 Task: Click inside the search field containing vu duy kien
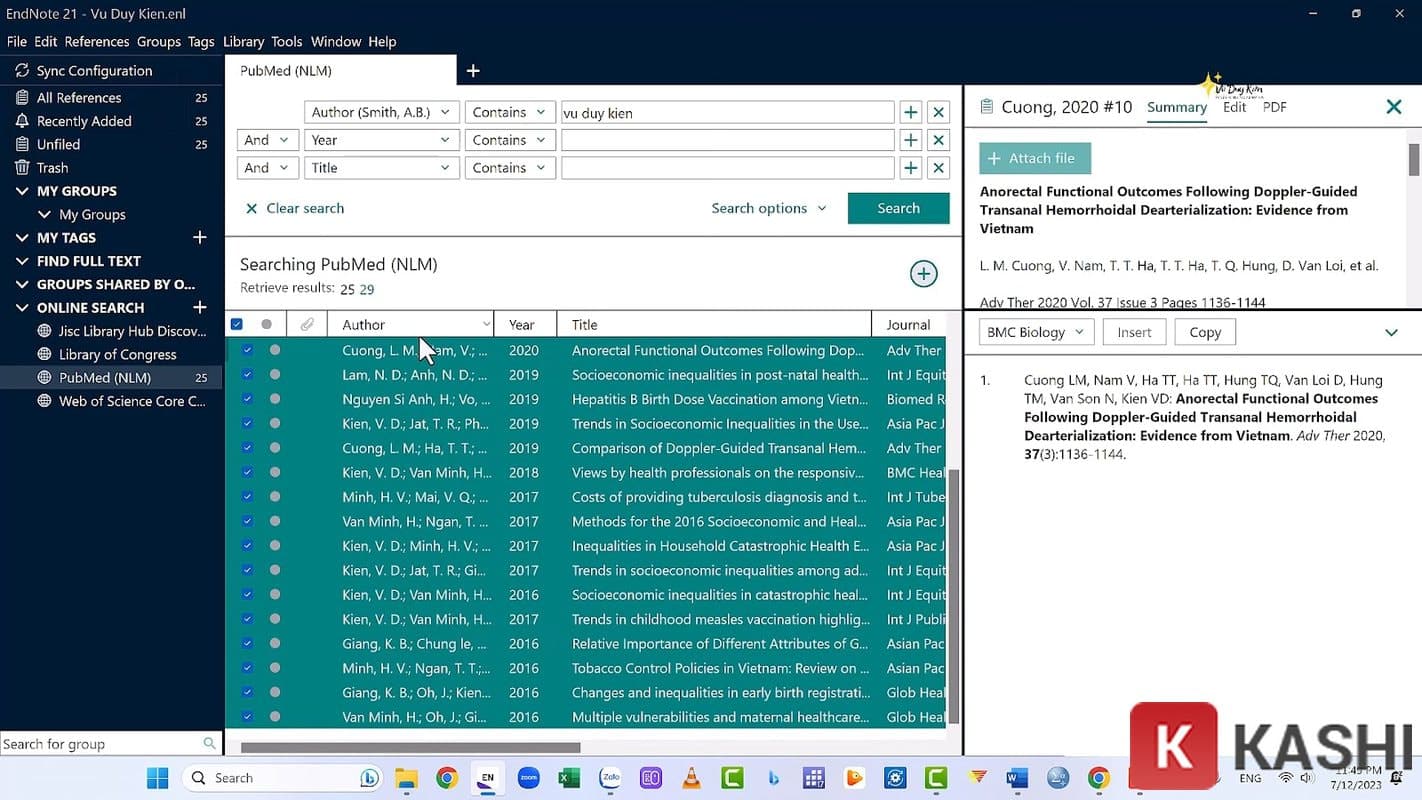727,111
